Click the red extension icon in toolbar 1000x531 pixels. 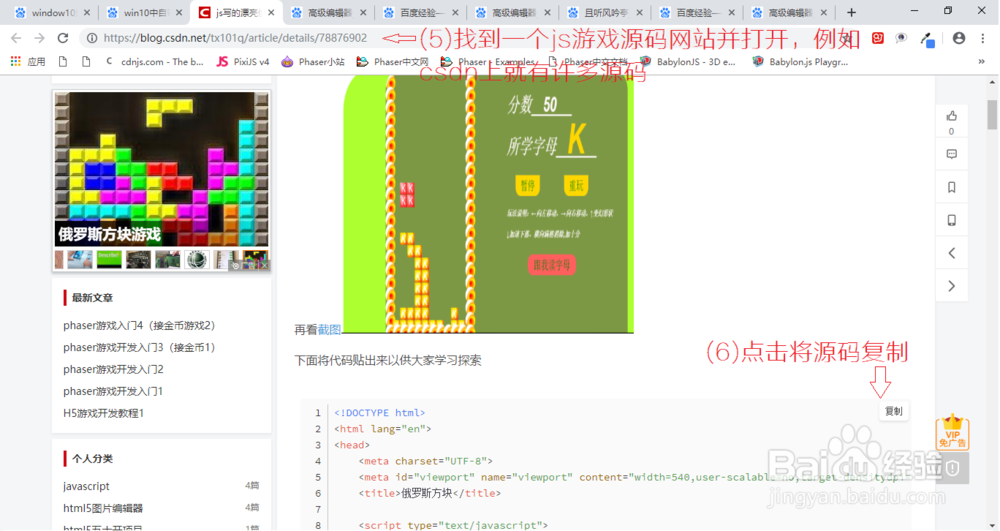[878, 38]
